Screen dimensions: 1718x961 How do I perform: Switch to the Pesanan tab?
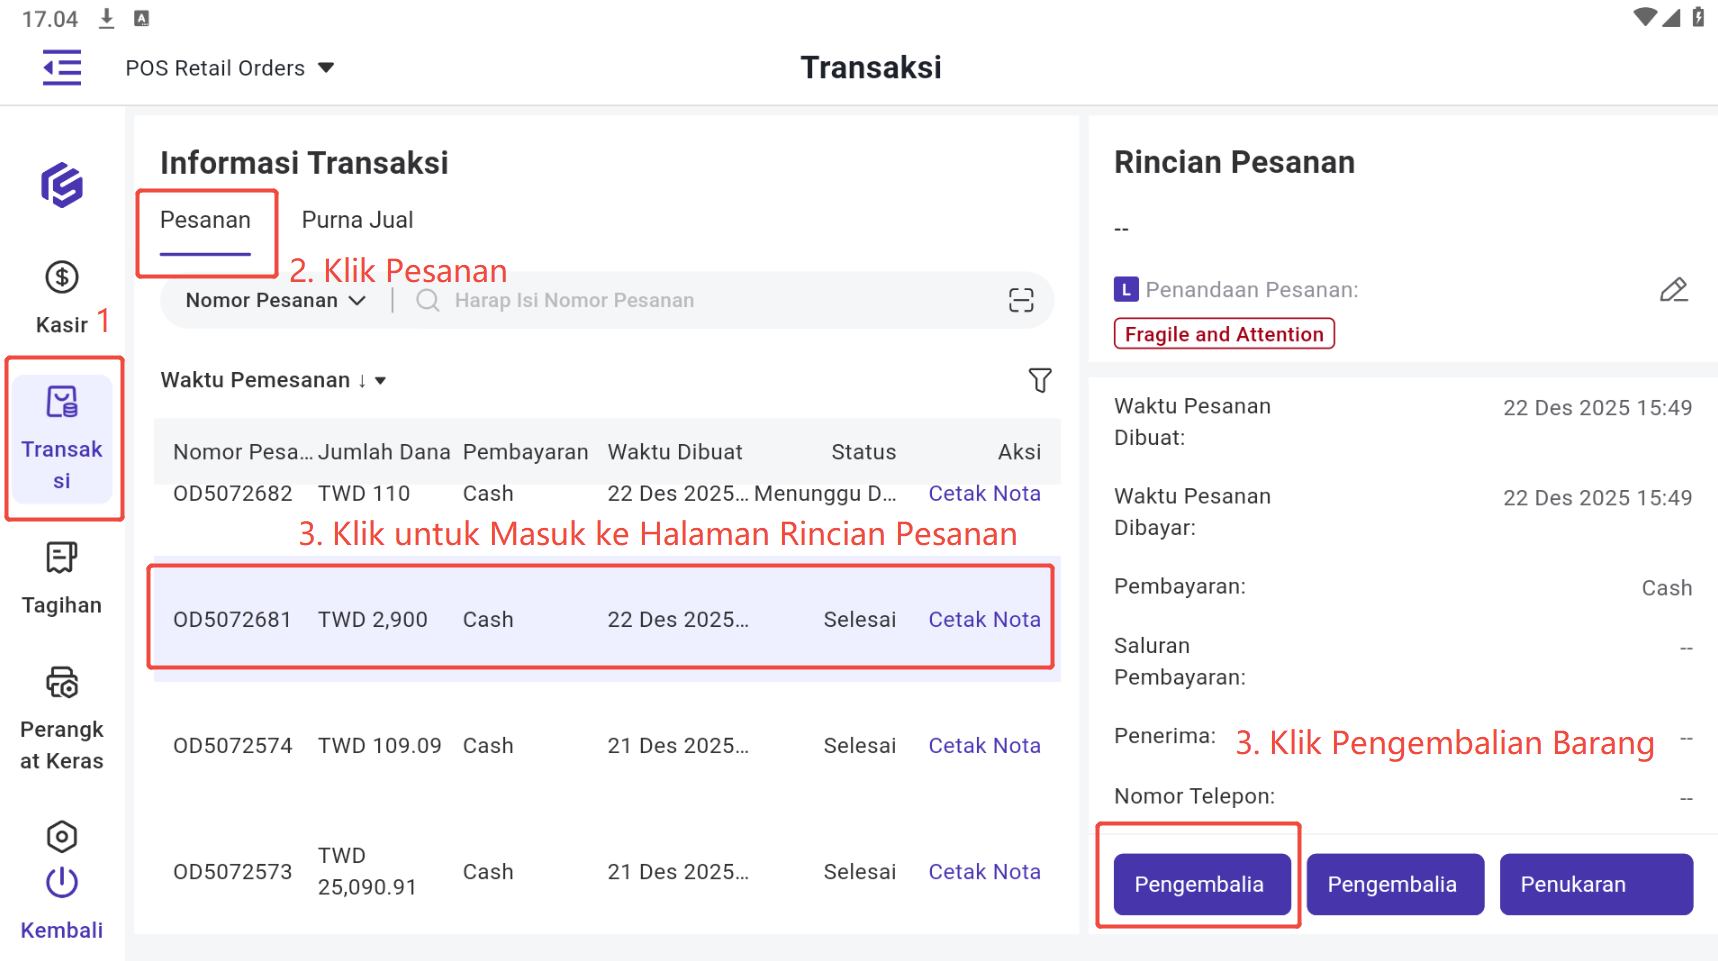coord(205,220)
